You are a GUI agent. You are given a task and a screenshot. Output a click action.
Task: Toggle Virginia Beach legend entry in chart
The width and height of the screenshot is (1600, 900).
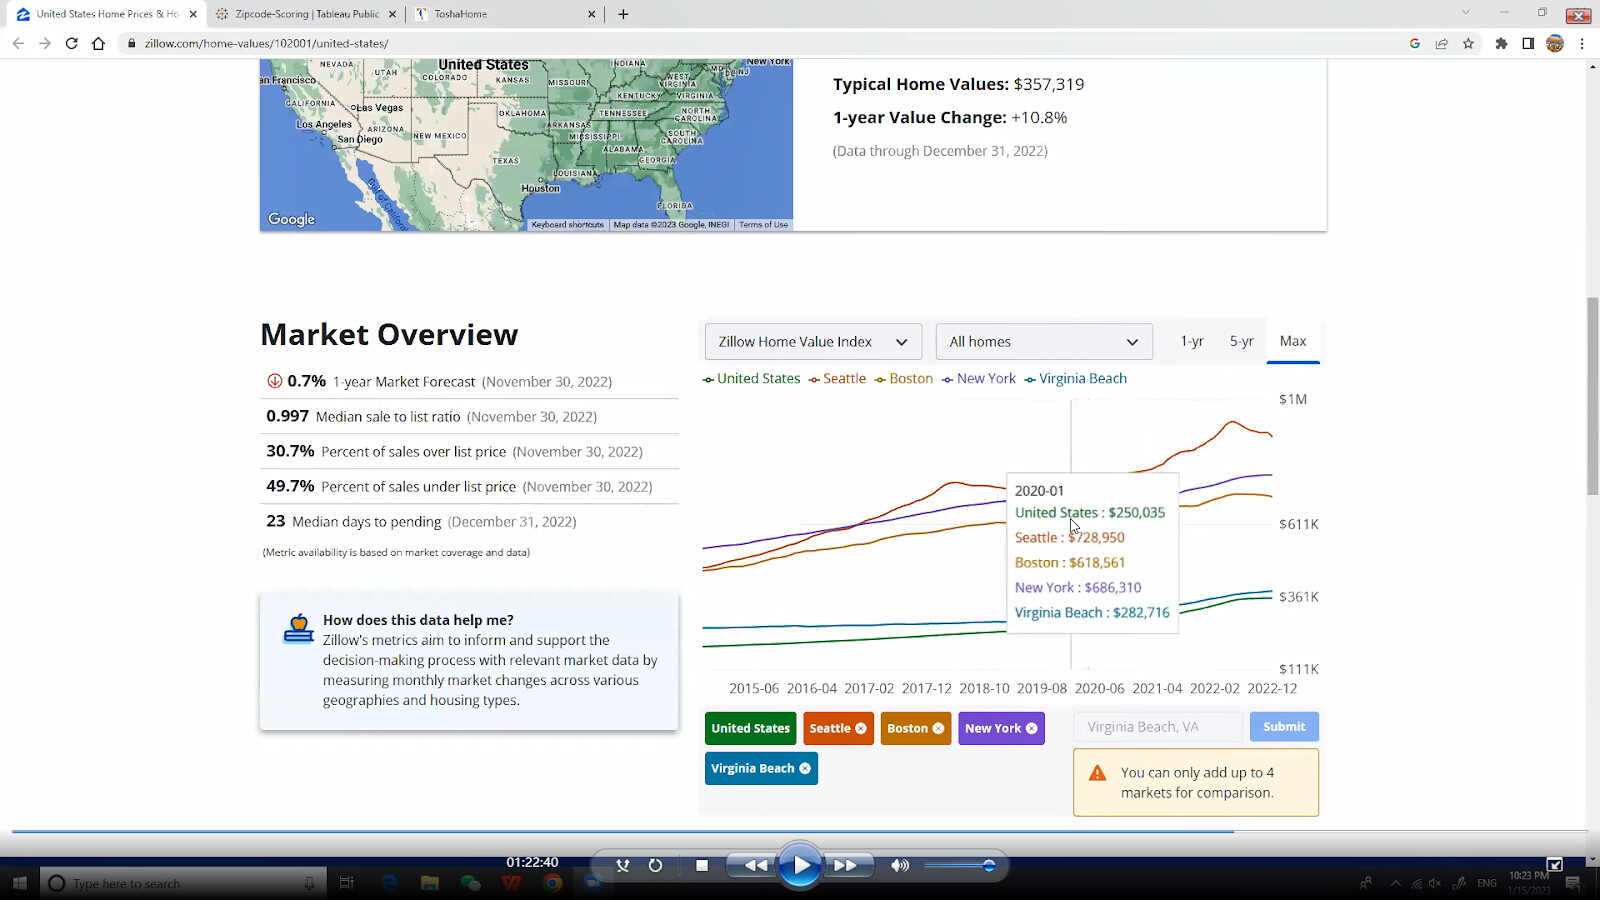pos(1075,378)
